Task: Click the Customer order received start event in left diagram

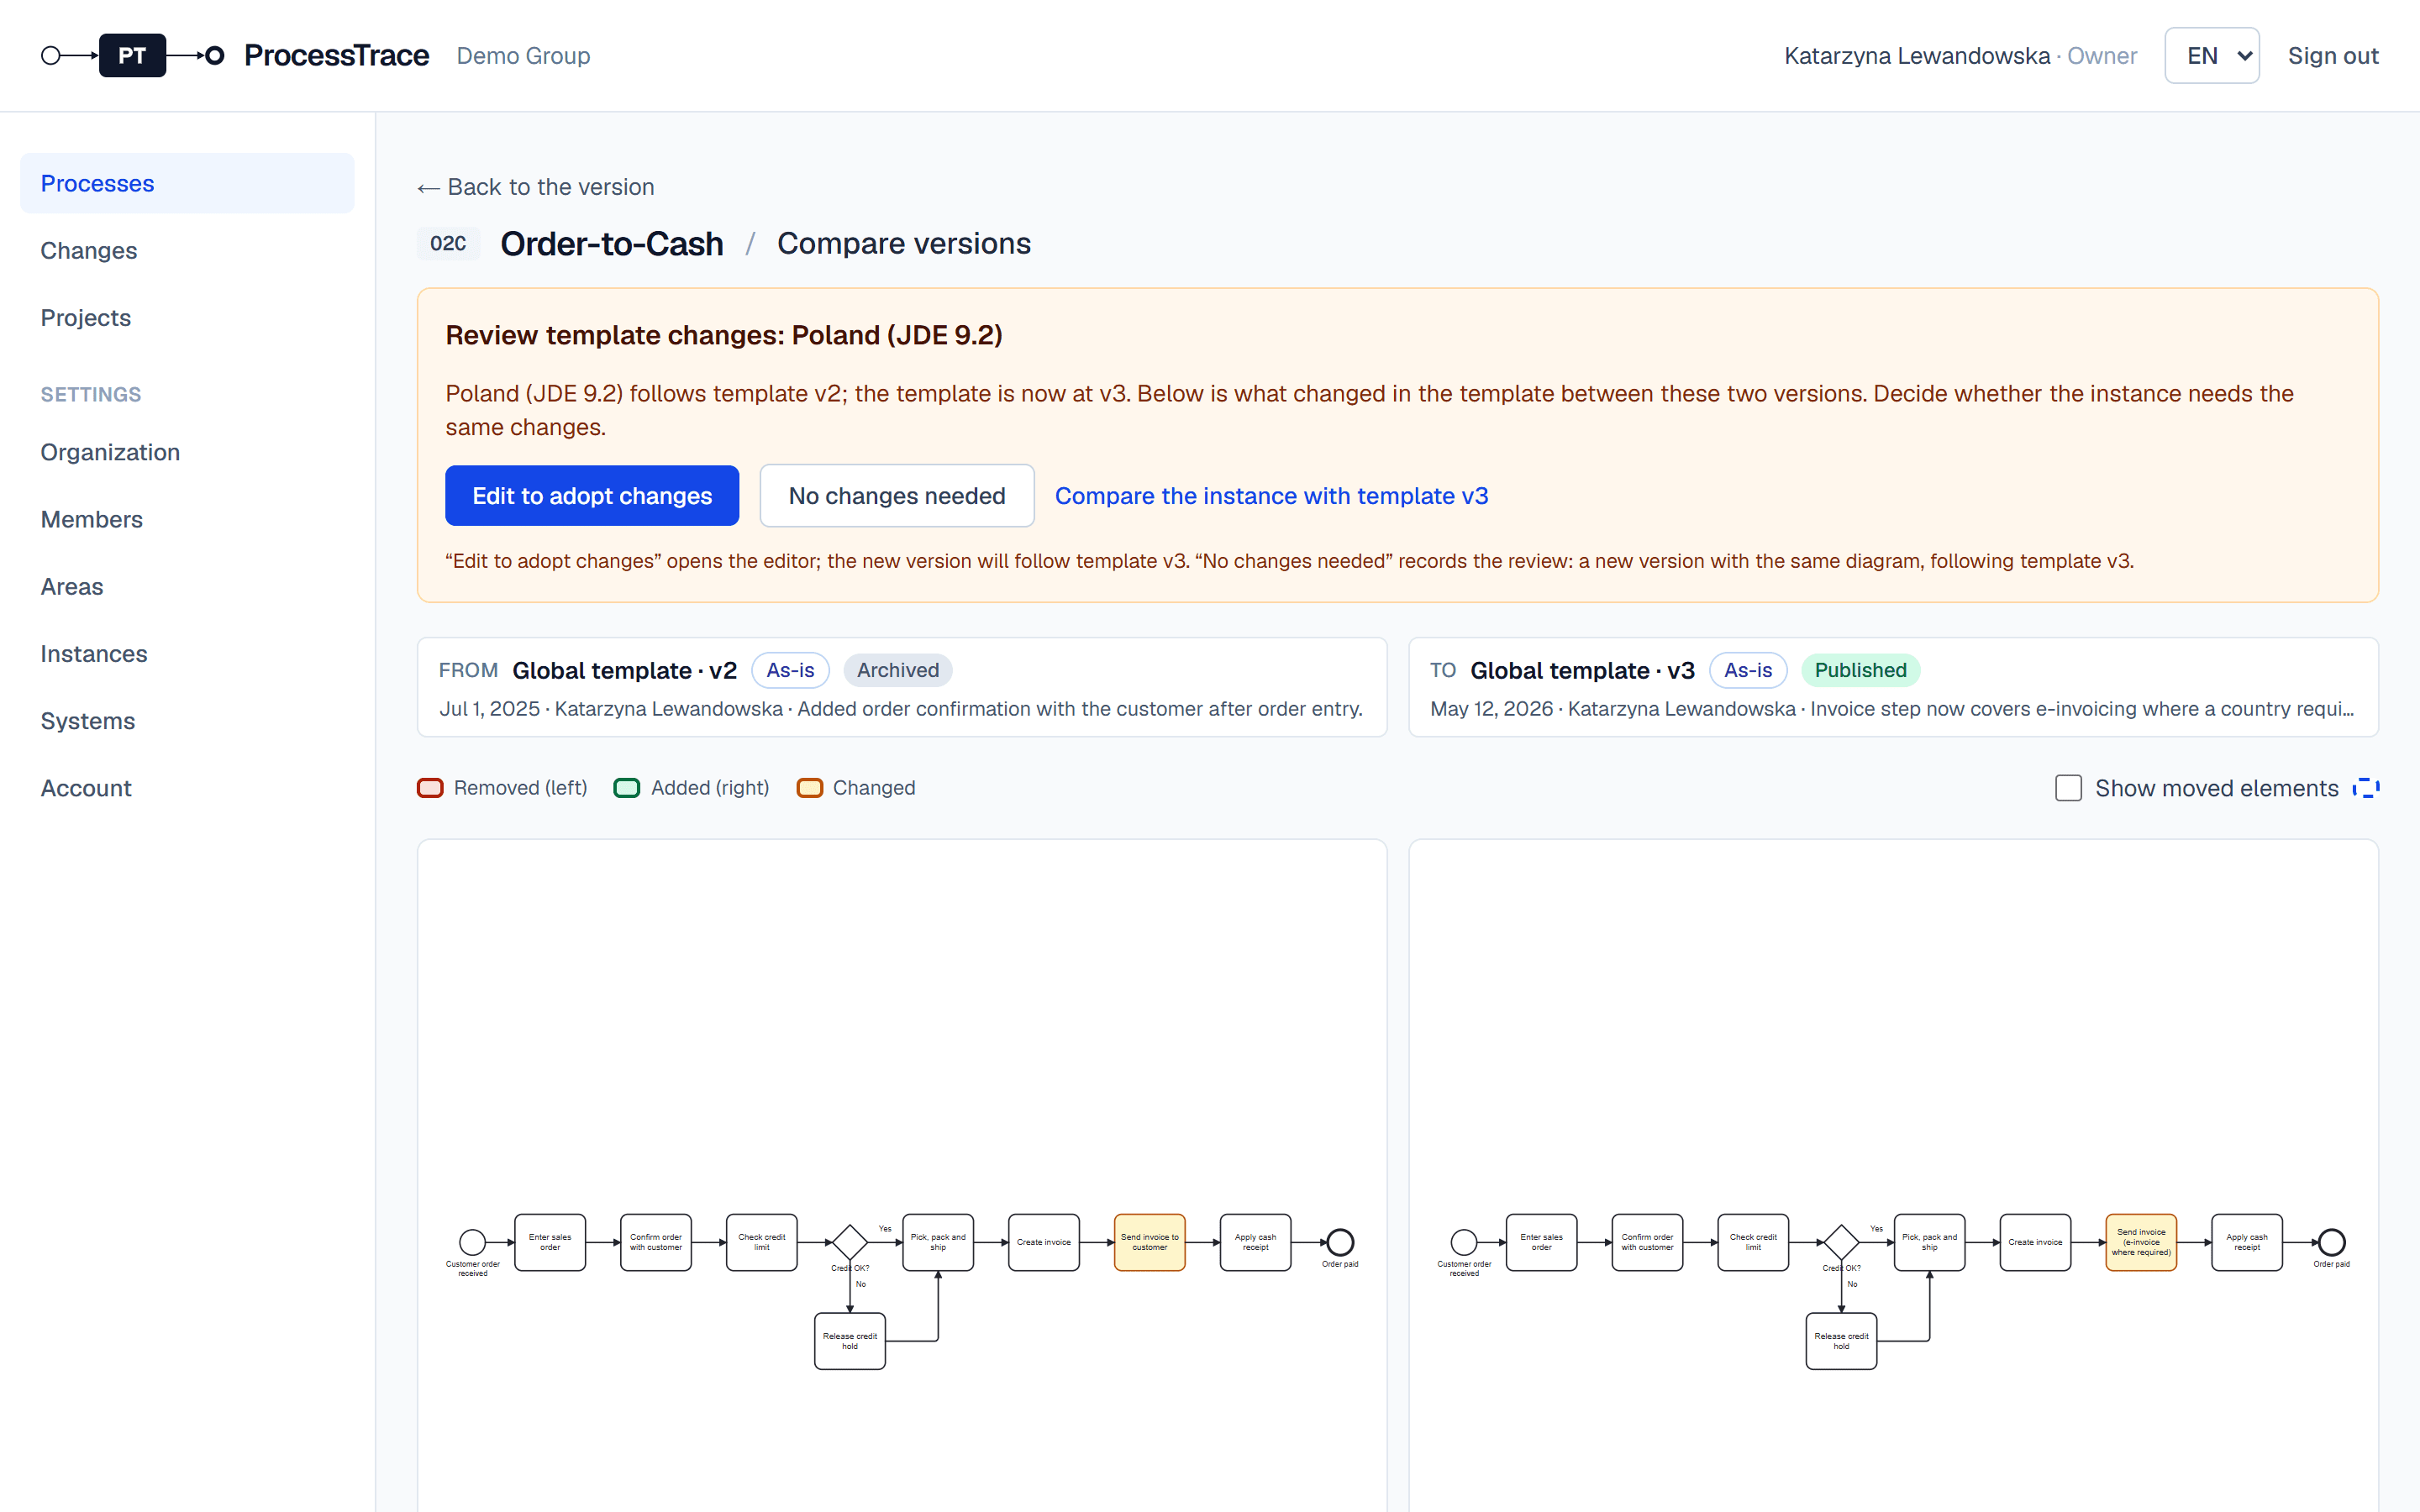Action: coord(472,1242)
